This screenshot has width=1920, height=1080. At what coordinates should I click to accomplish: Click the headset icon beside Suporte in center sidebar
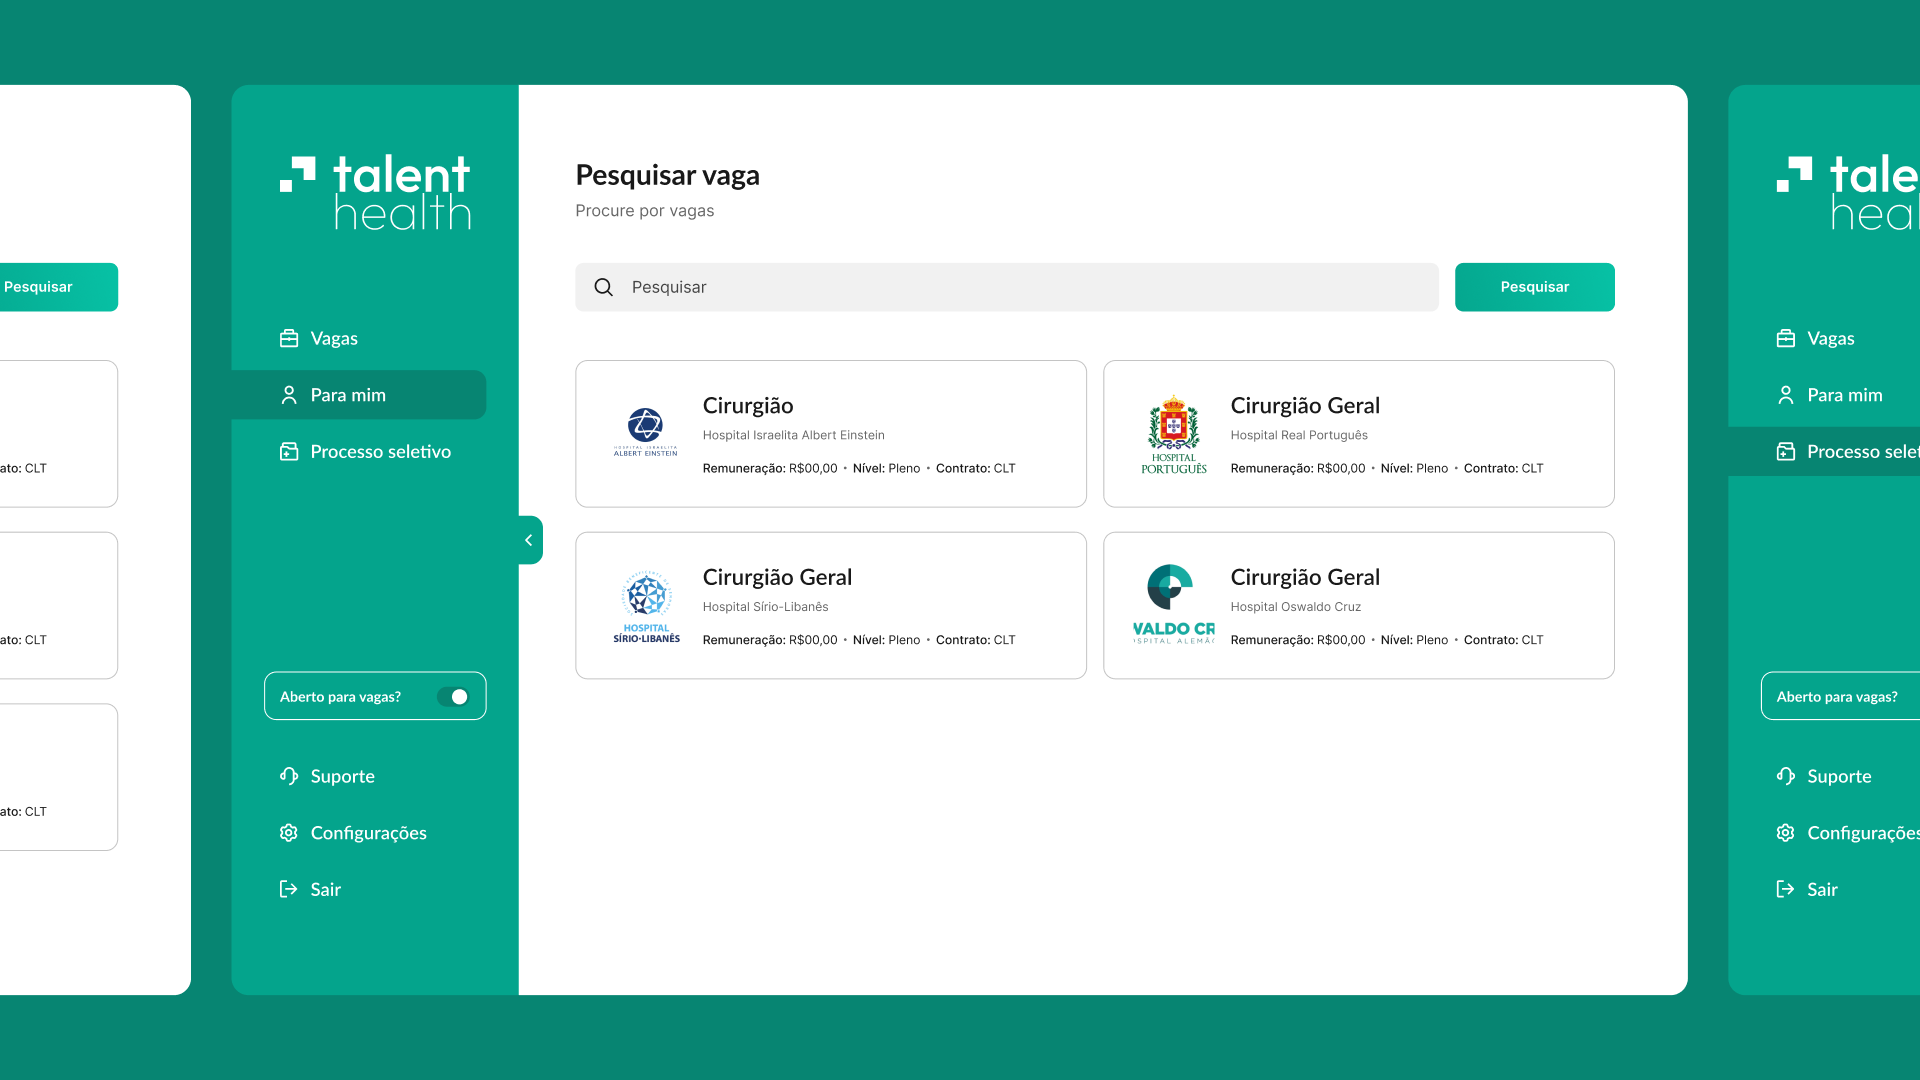[289, 776]
